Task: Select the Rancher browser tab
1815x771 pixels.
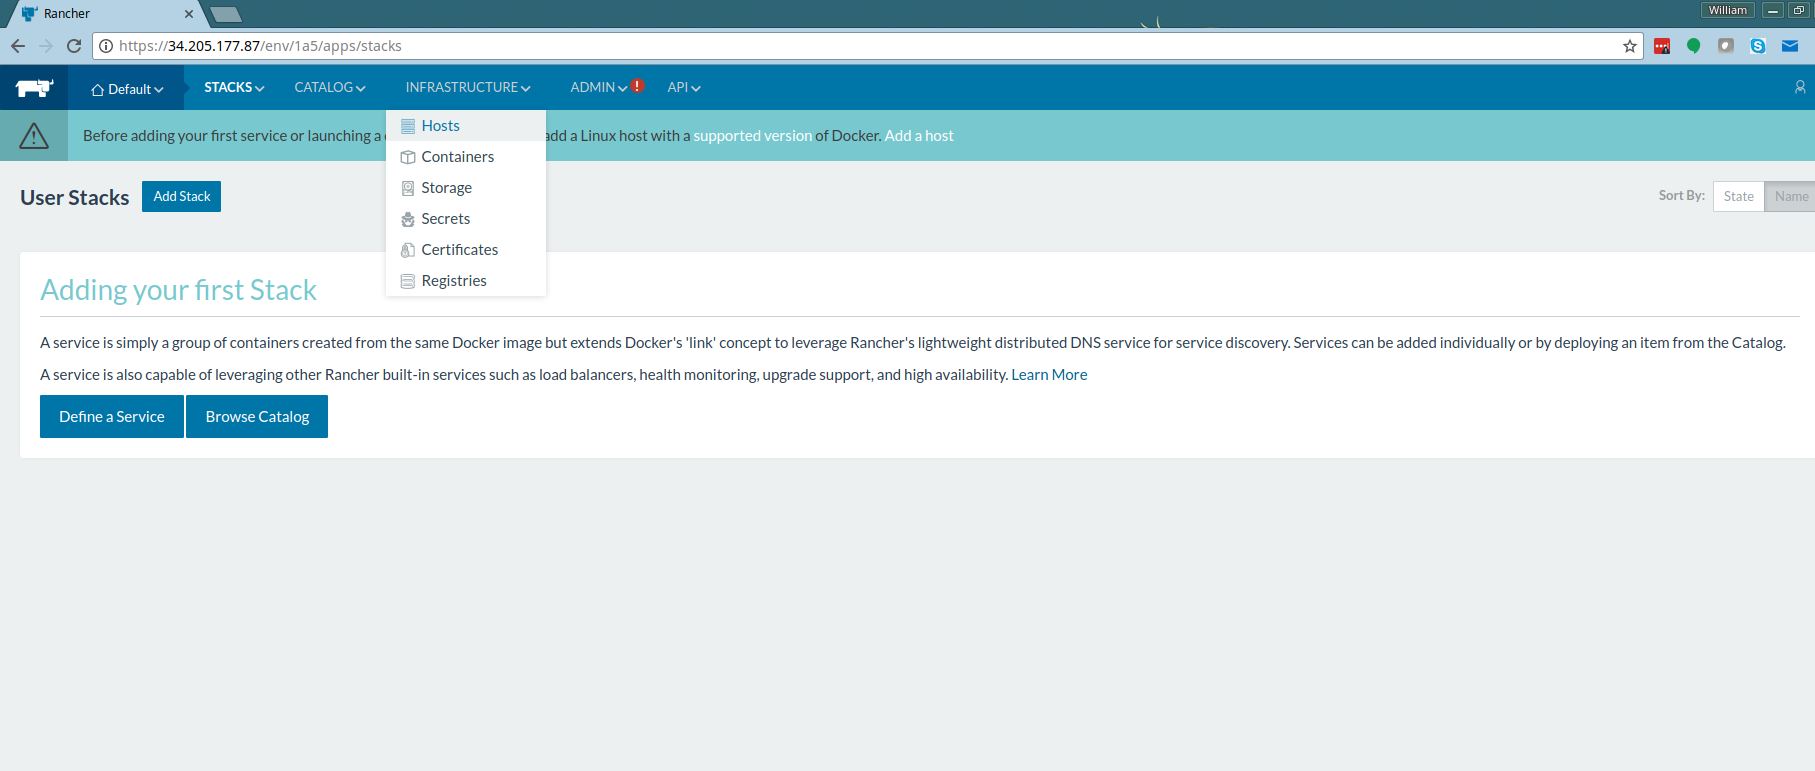Action: click(106, 14)
